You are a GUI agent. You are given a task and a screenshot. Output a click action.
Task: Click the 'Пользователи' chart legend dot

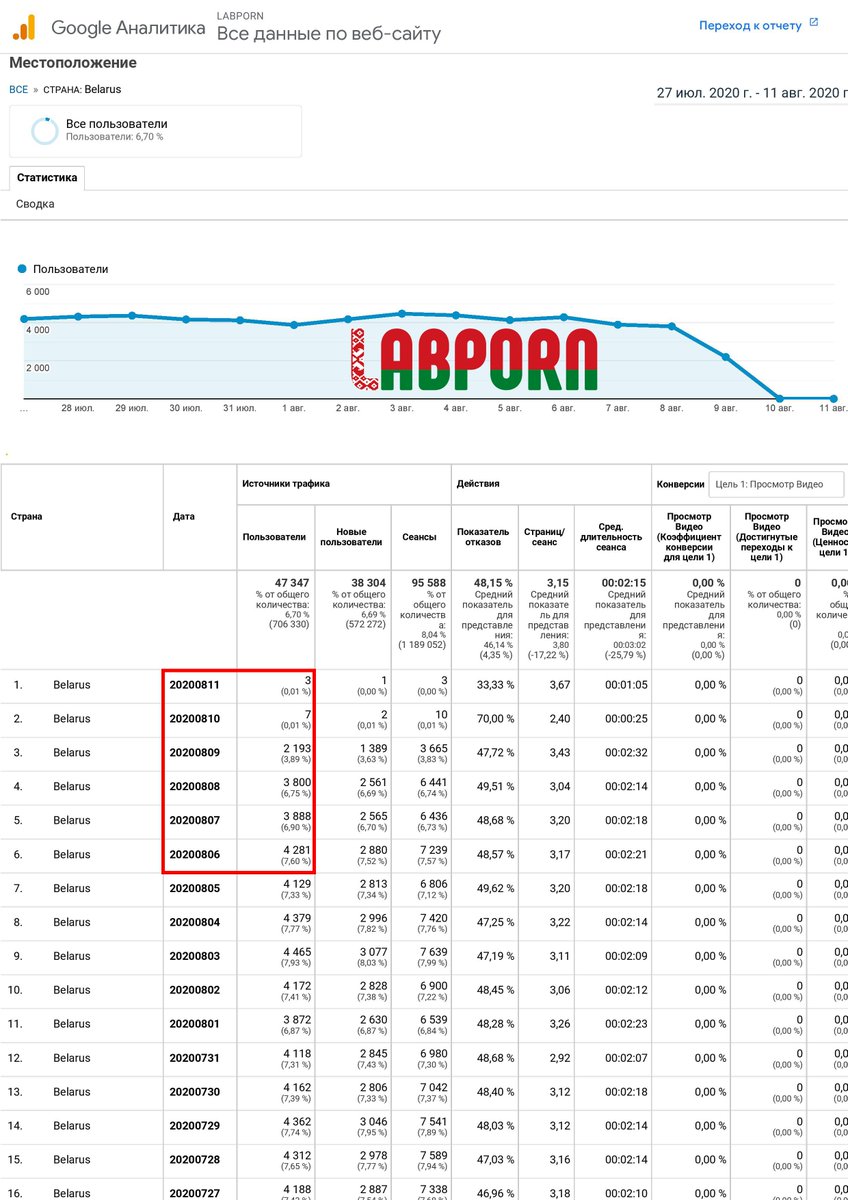[x=22, y=269]
